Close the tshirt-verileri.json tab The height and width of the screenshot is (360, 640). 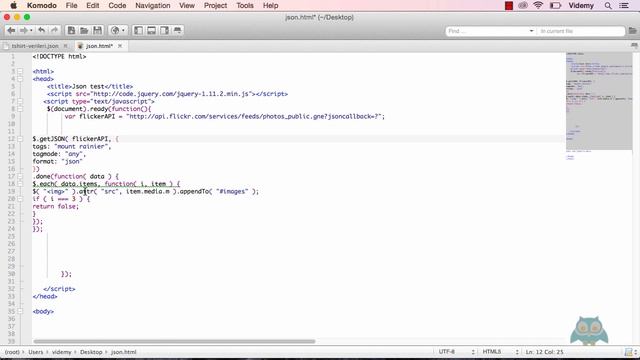pos(65,46)
